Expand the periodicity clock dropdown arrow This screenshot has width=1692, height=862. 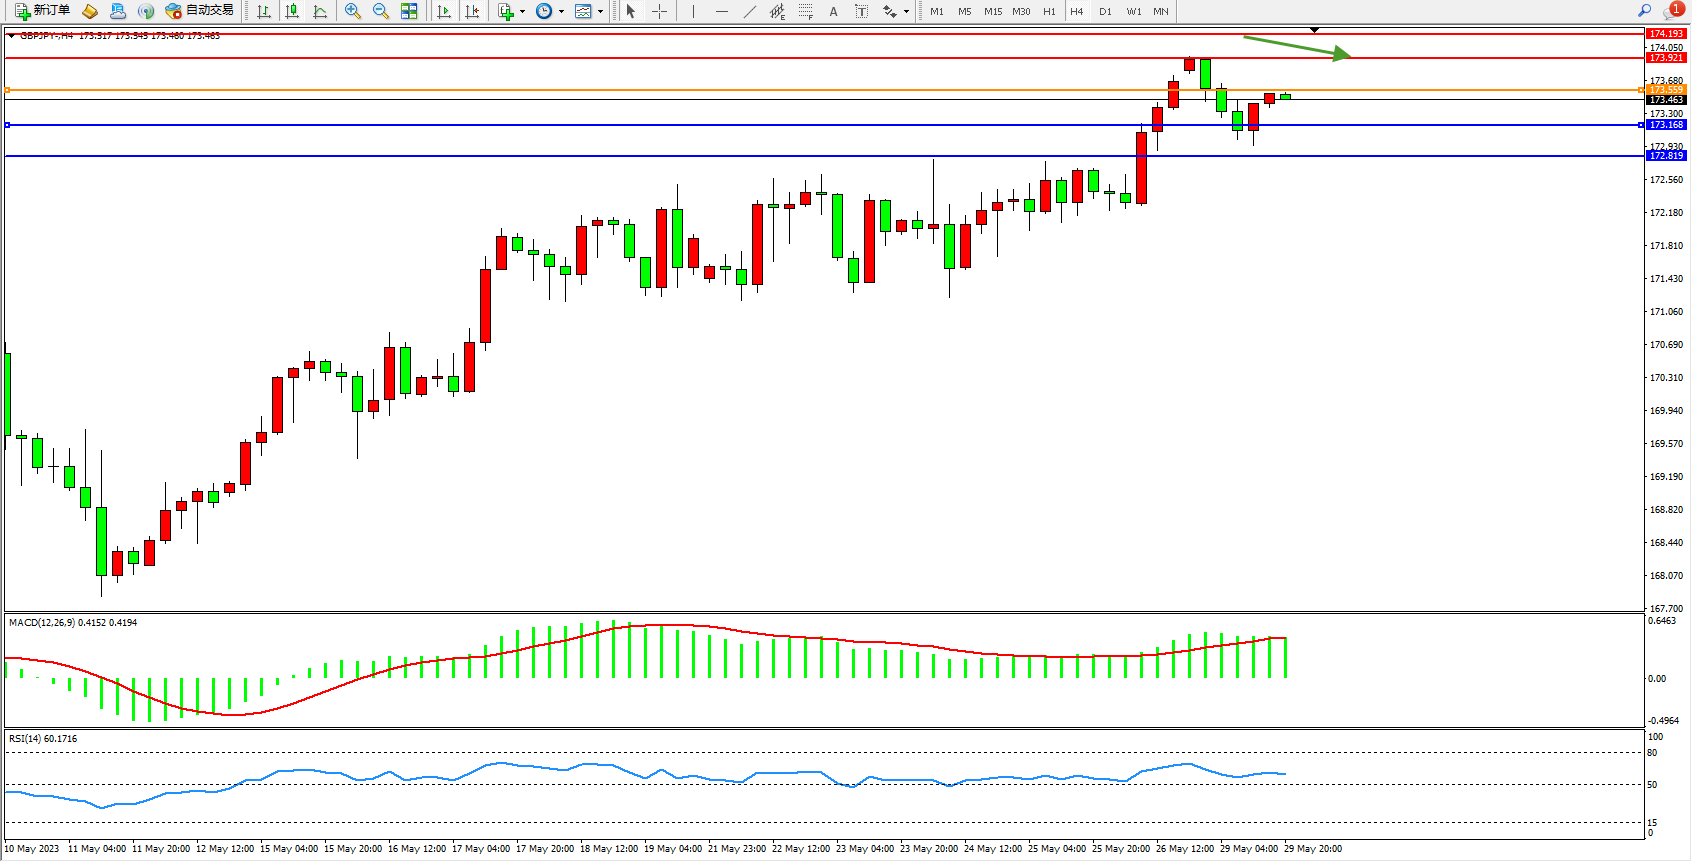pyautogui.click(x=561, y=12)
